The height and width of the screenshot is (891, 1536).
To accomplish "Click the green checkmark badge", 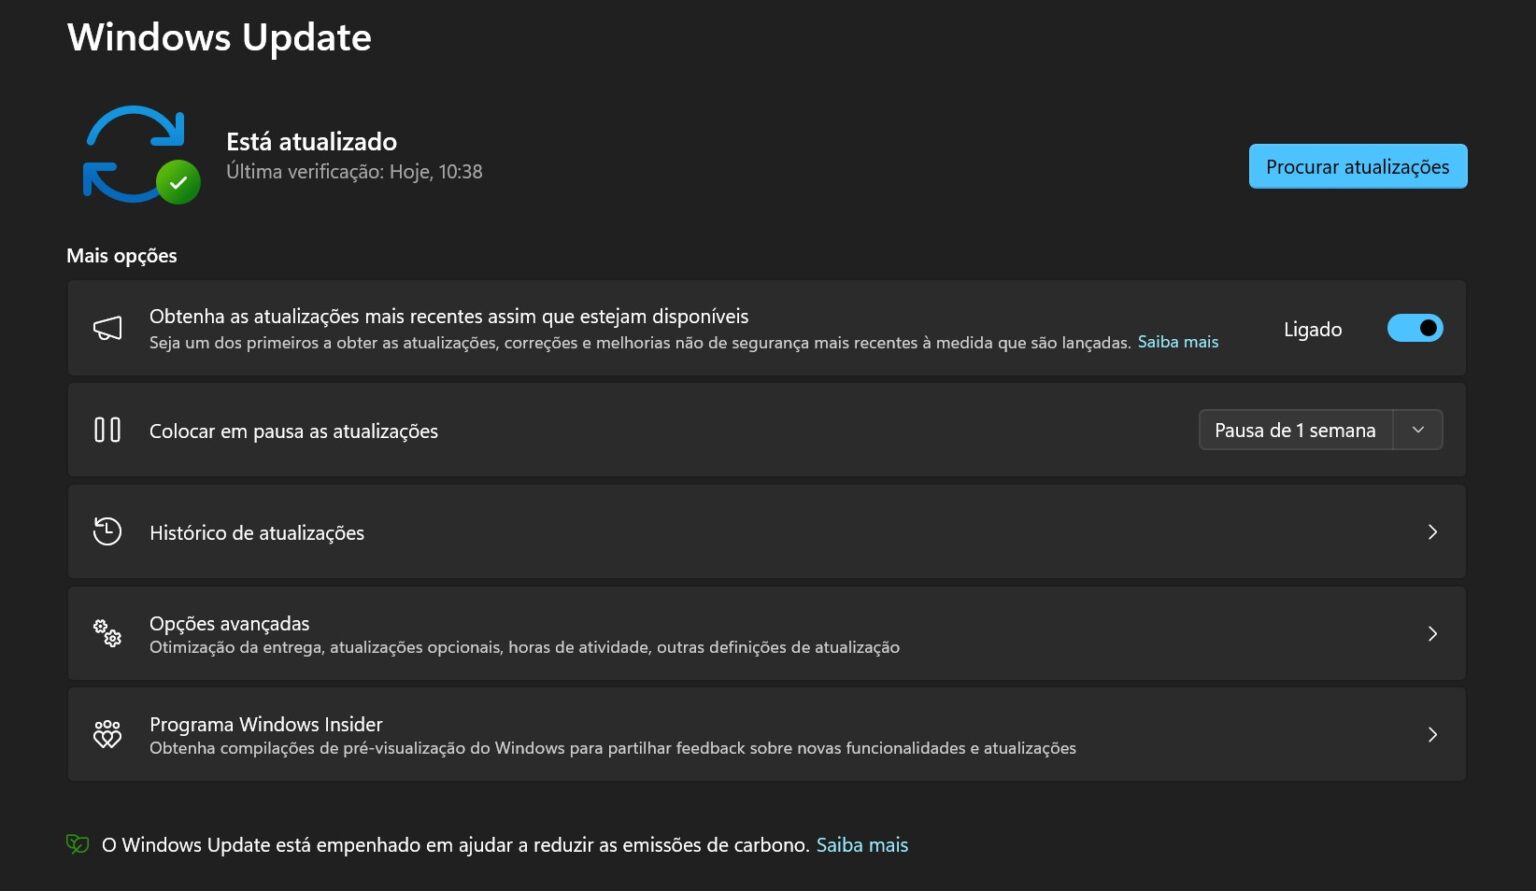I will coord(178,182).
